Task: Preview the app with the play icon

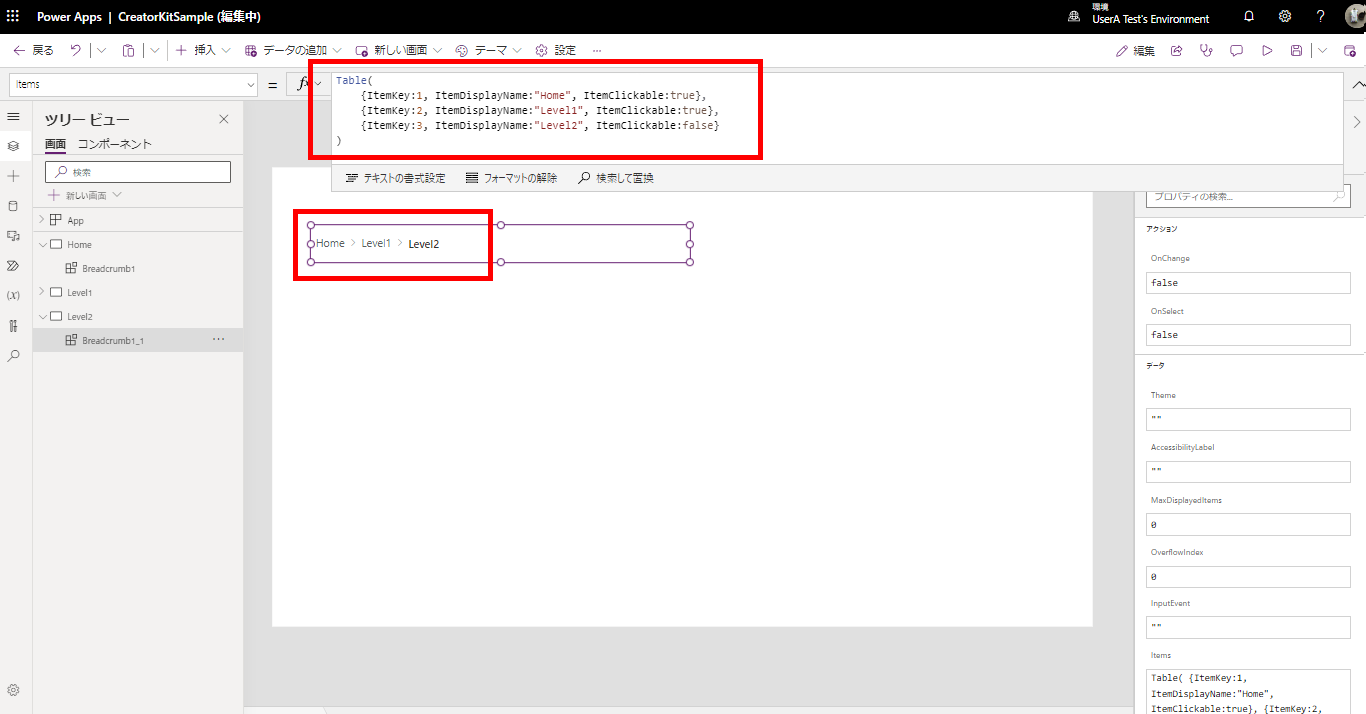Action: 1267,50
